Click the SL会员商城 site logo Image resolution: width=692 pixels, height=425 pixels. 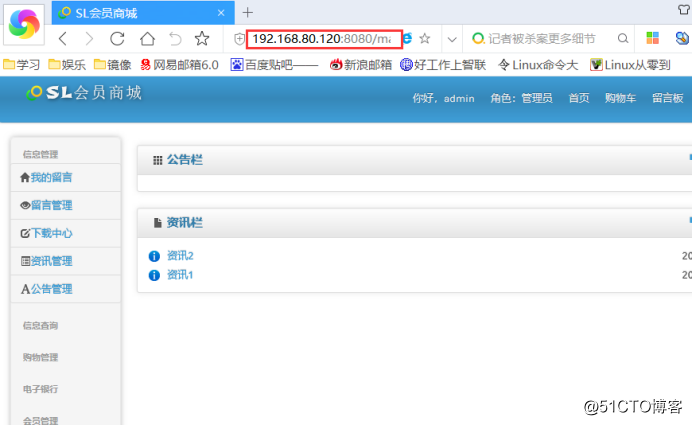pyautogui.click(x=84, y=93)
